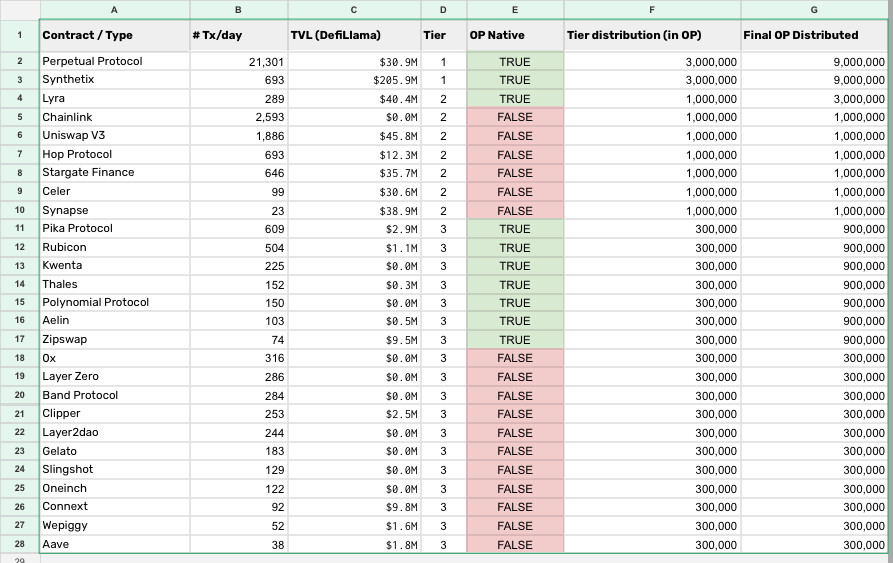
Task: Click the 'Perpetual Protocol' cell
Action: [x=113, y=61]
